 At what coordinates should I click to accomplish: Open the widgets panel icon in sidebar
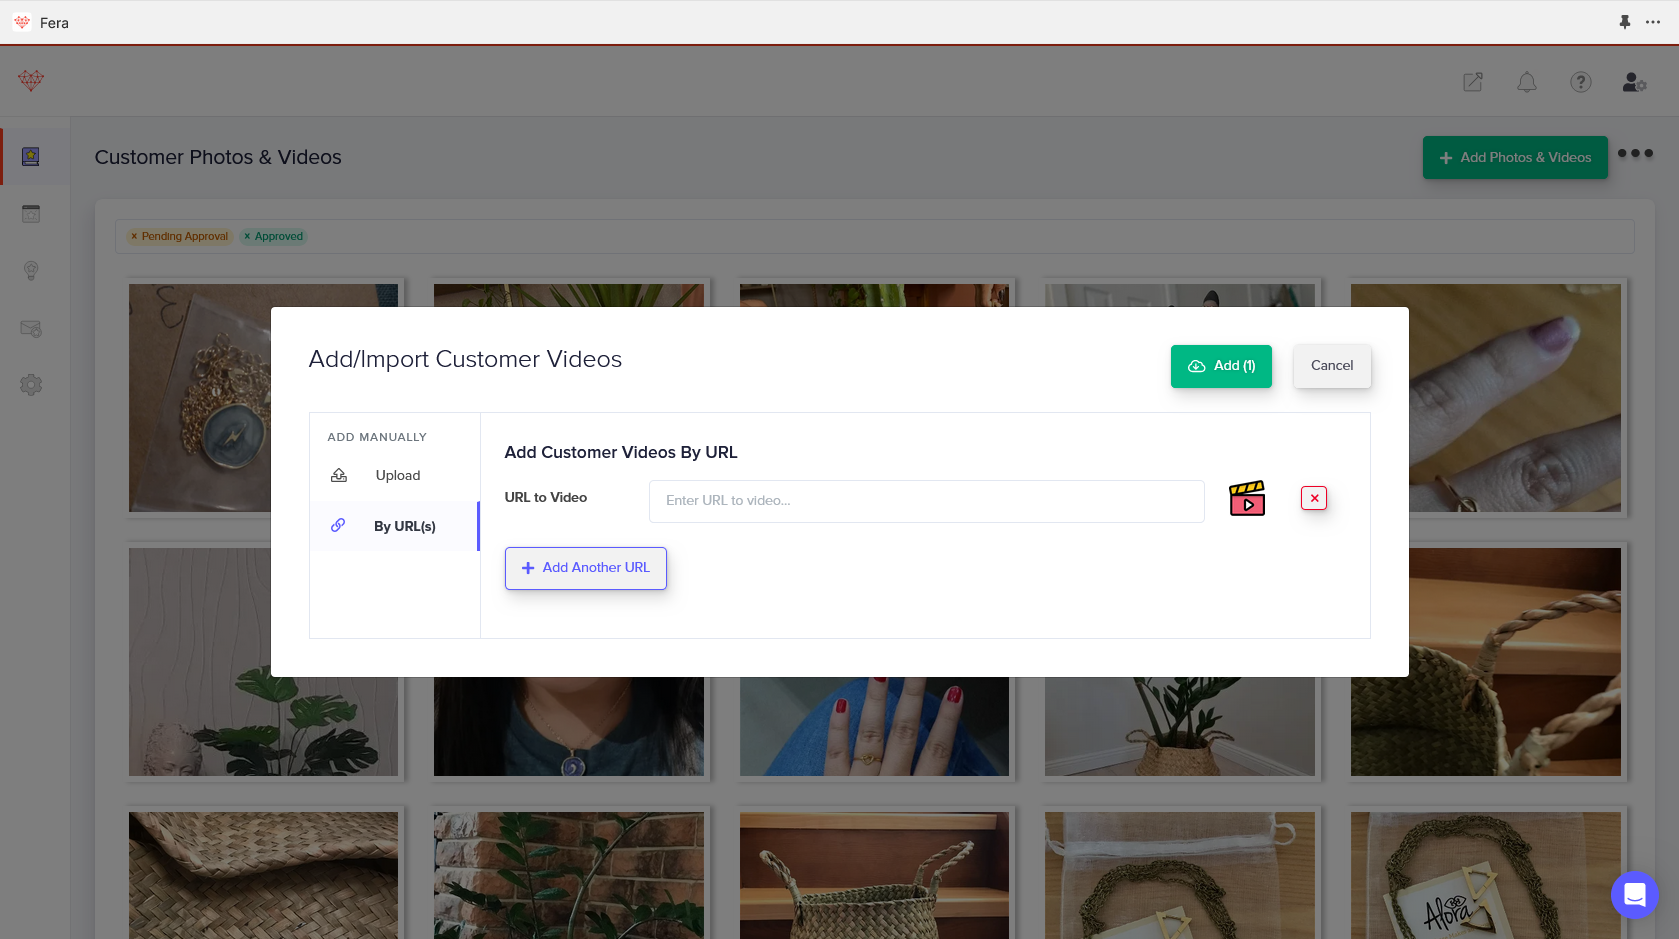pyautogui.click(x=31, y=213)
